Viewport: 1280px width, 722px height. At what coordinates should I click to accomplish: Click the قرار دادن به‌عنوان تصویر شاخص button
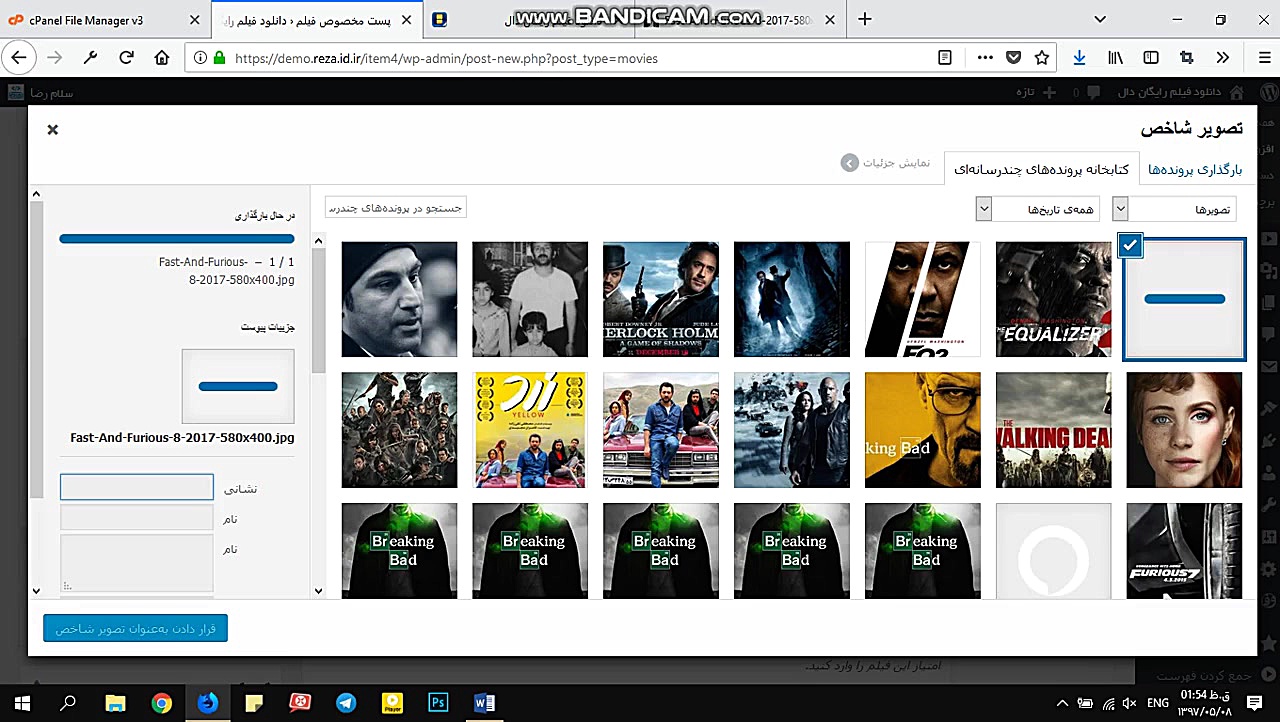pos(136,628)
